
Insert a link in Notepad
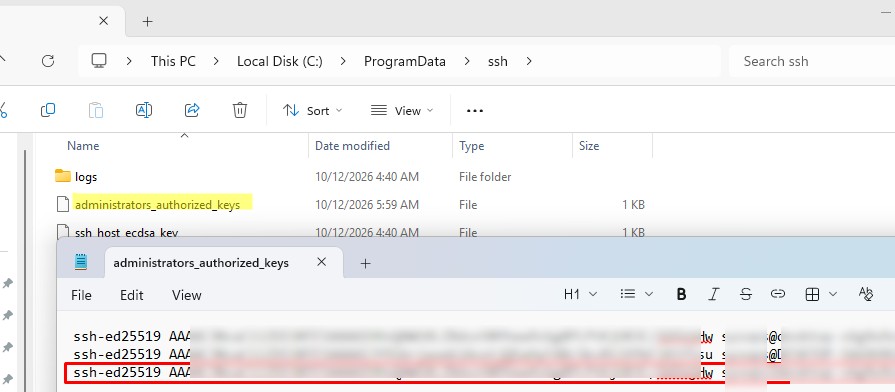coord(777,294)
